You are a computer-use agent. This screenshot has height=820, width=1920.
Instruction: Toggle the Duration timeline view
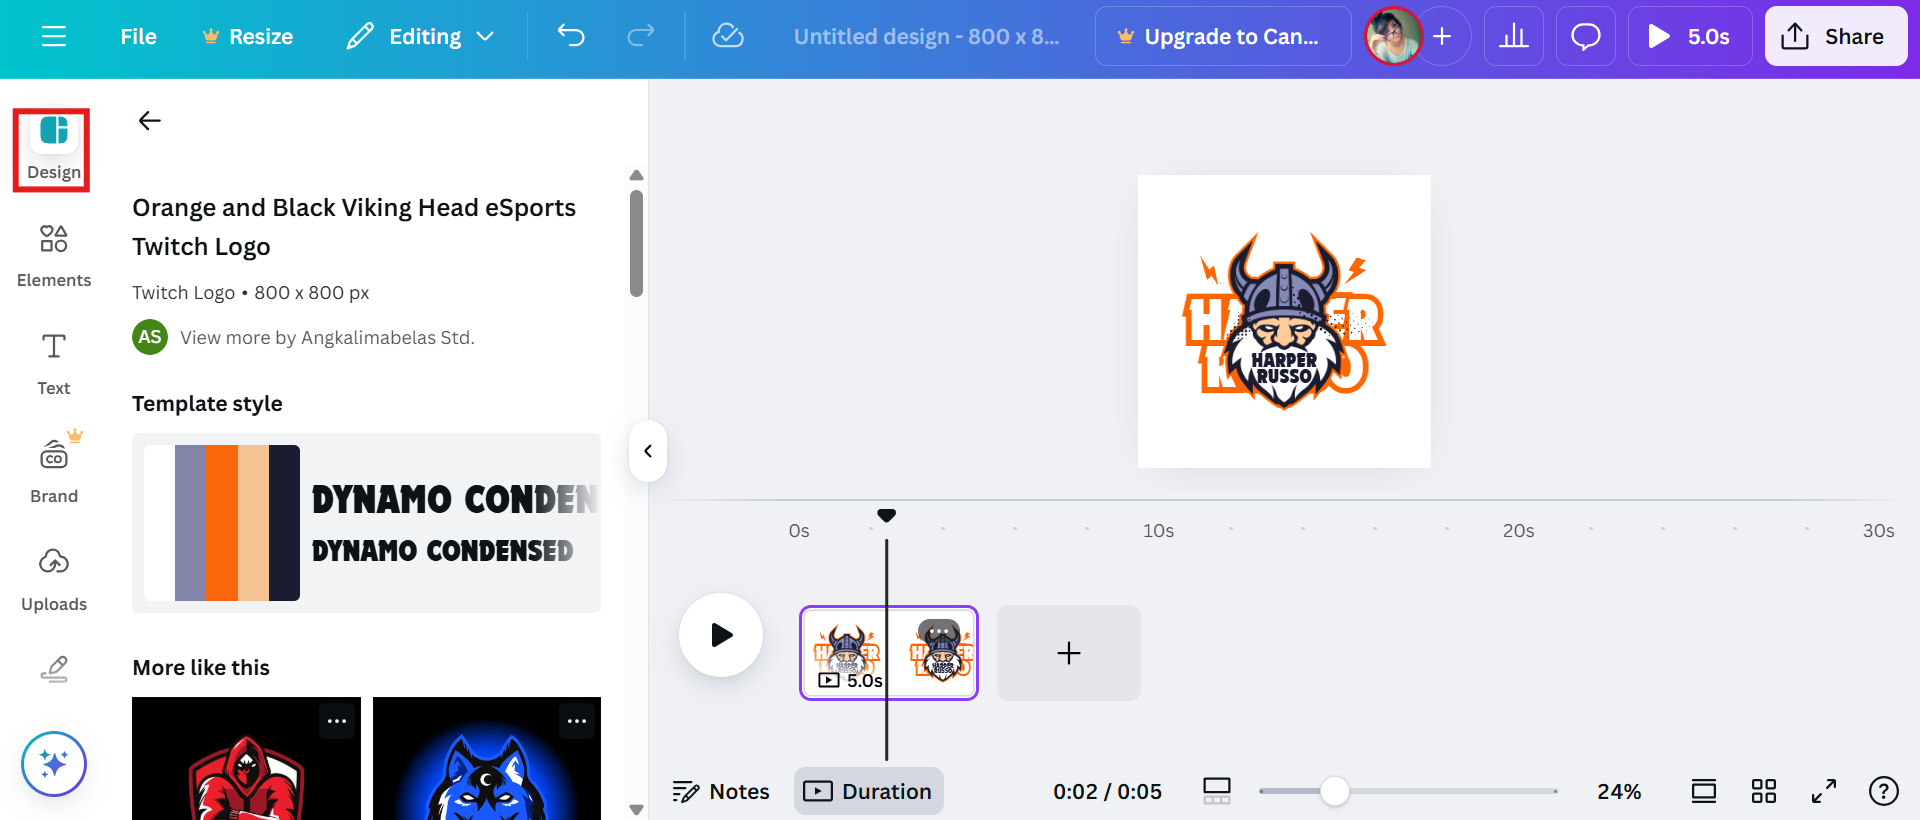click(x=869, y=791)
